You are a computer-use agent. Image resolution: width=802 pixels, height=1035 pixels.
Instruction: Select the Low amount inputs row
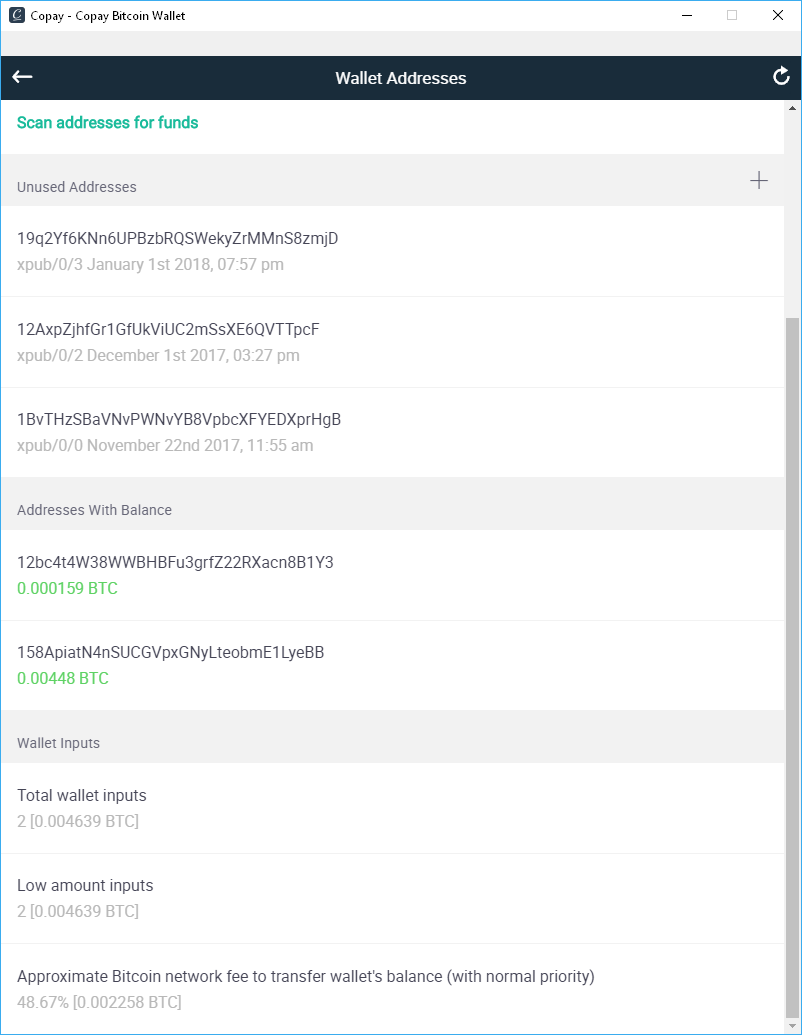85,885
